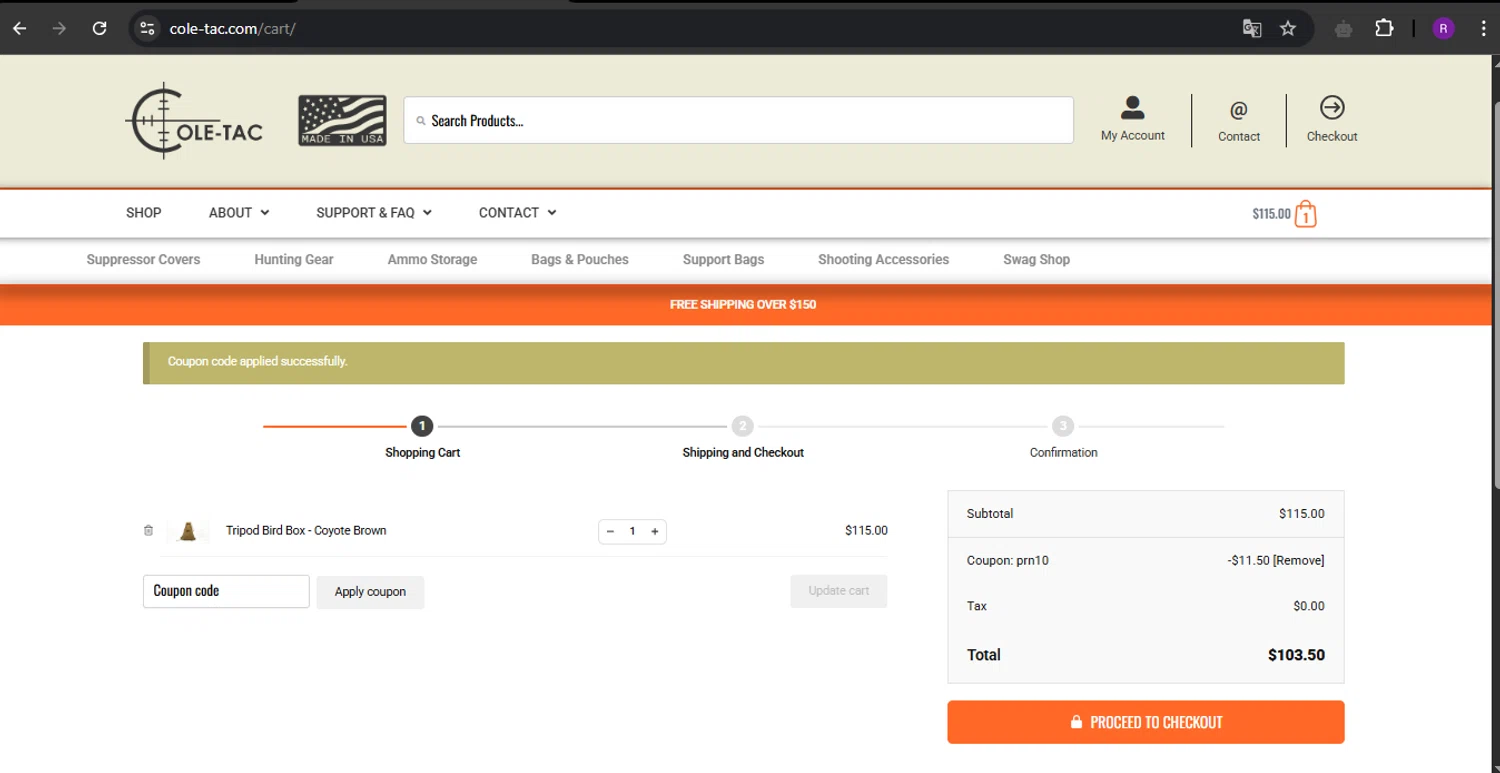Expand the SUPPORT & FAQ dropdown
This screenshot has height=773, width=1500.
coord(374,212)
